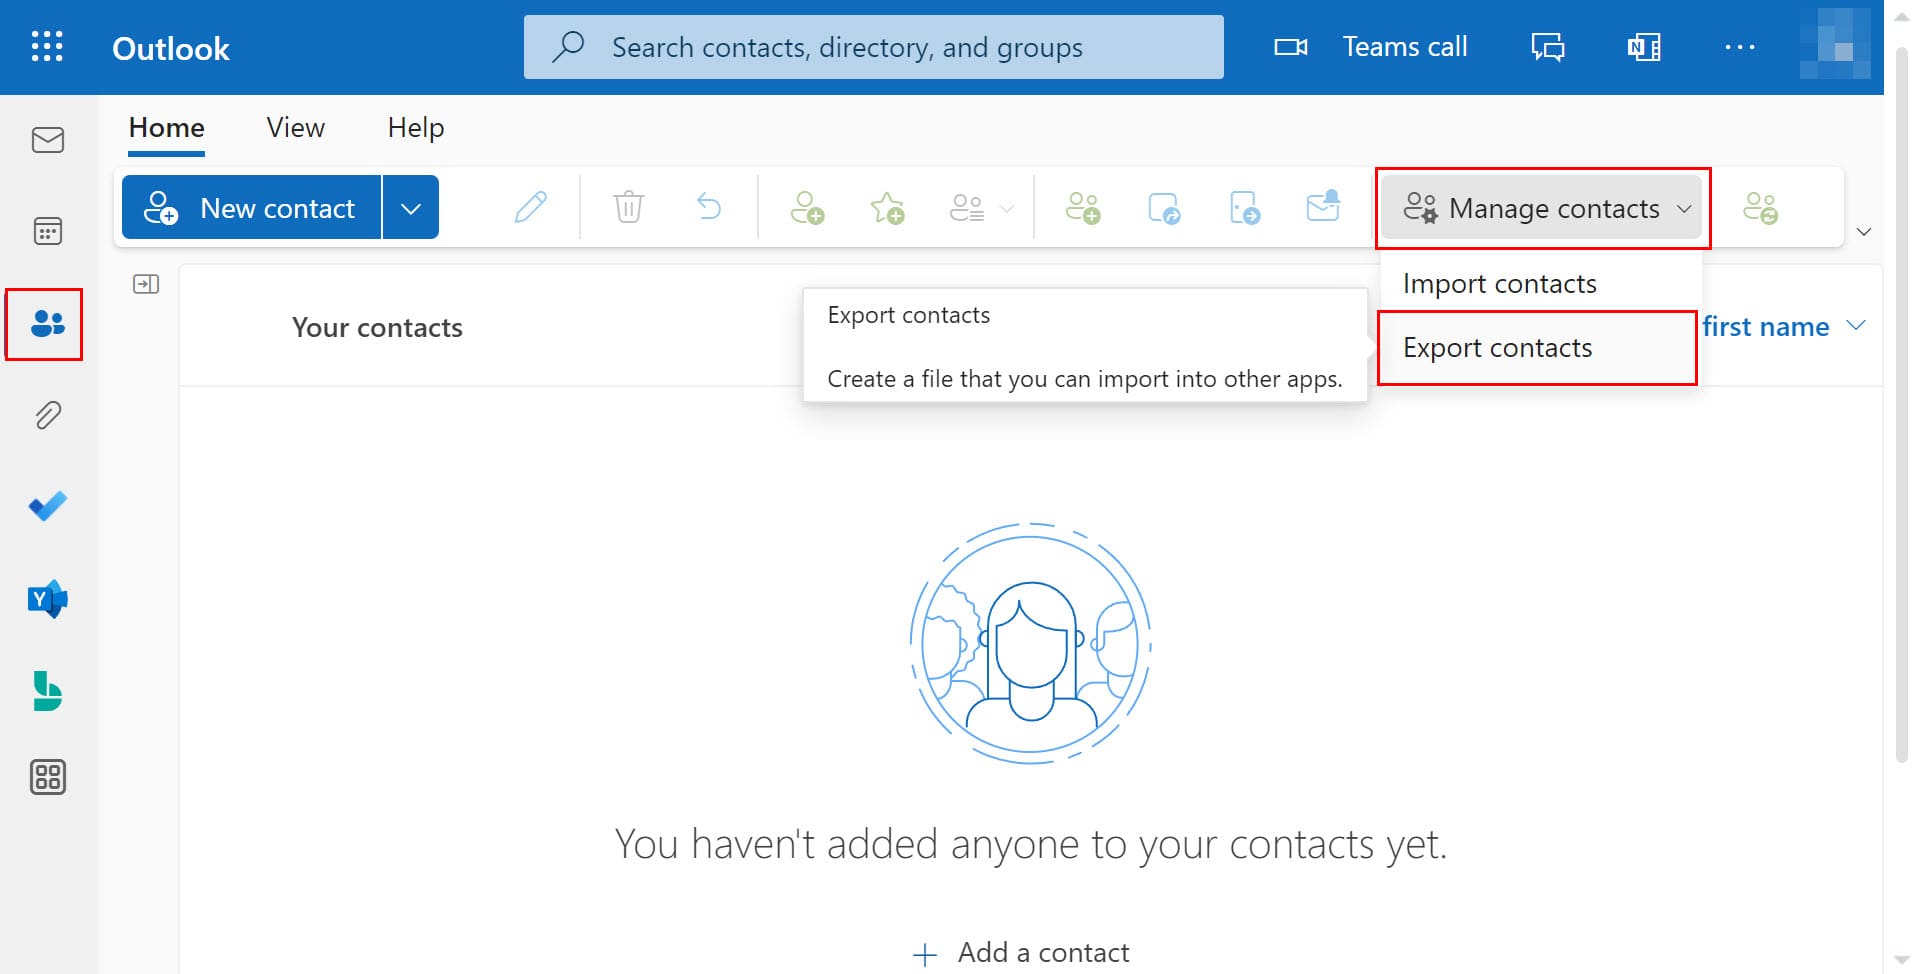1919x974 pixels.
Task: Click the Delete trash icon
Action: click(x=628, y=207)
